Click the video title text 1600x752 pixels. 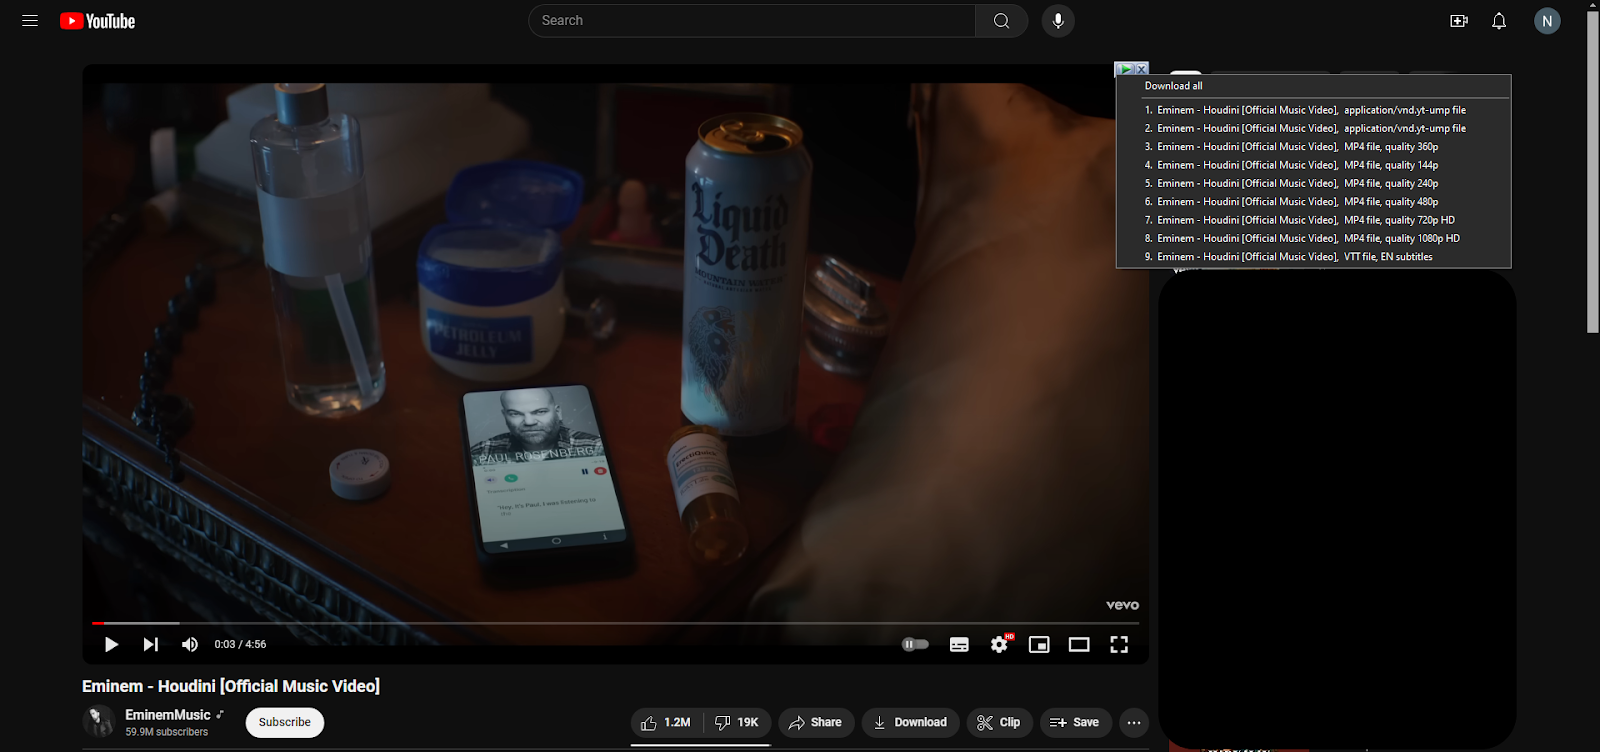point(231,686)
